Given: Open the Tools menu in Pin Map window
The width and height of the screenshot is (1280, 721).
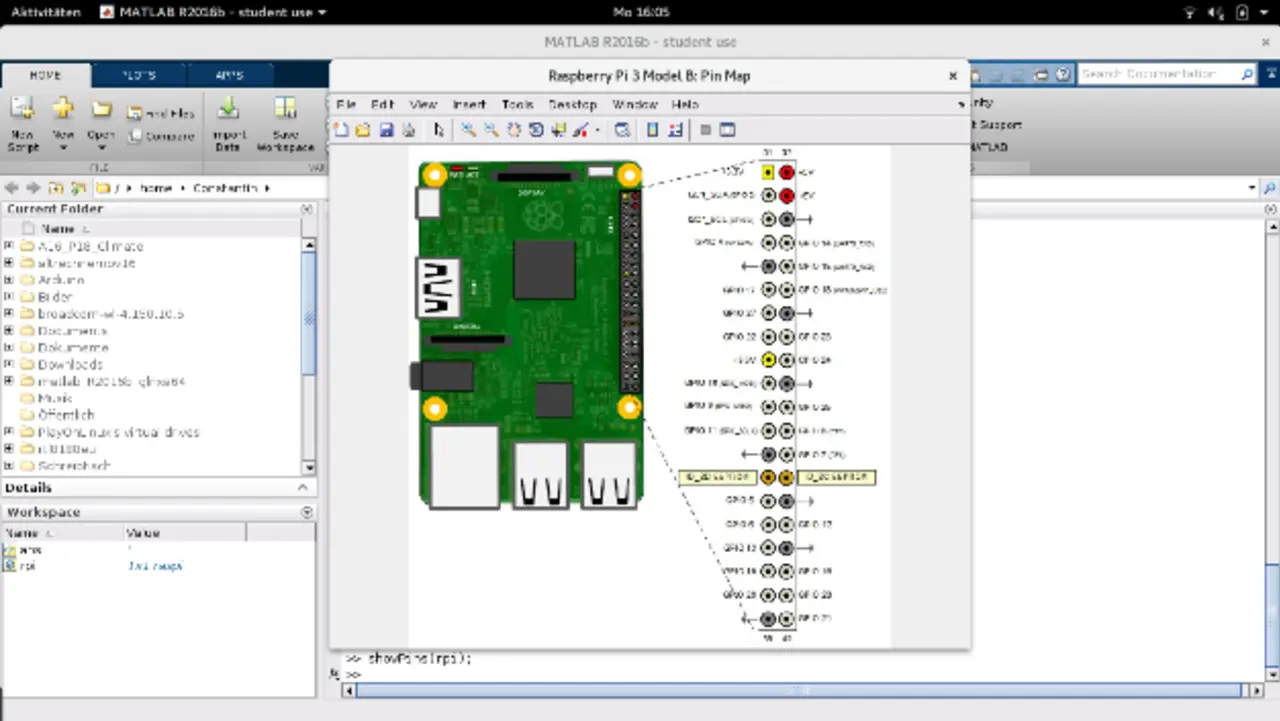Looking at the screenshot, I should 517,104.
